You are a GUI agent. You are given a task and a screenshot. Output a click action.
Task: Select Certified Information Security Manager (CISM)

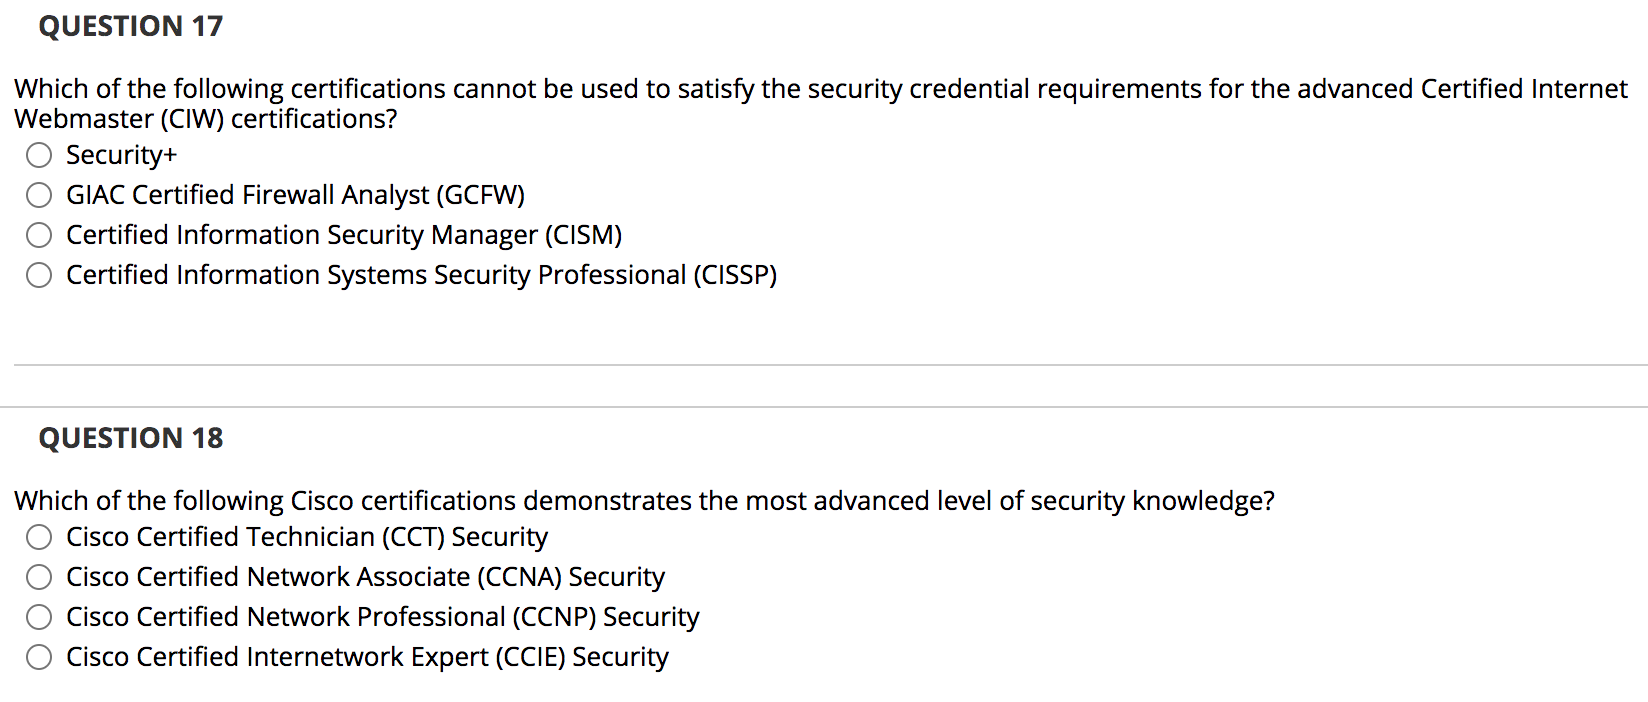point(39,235)
